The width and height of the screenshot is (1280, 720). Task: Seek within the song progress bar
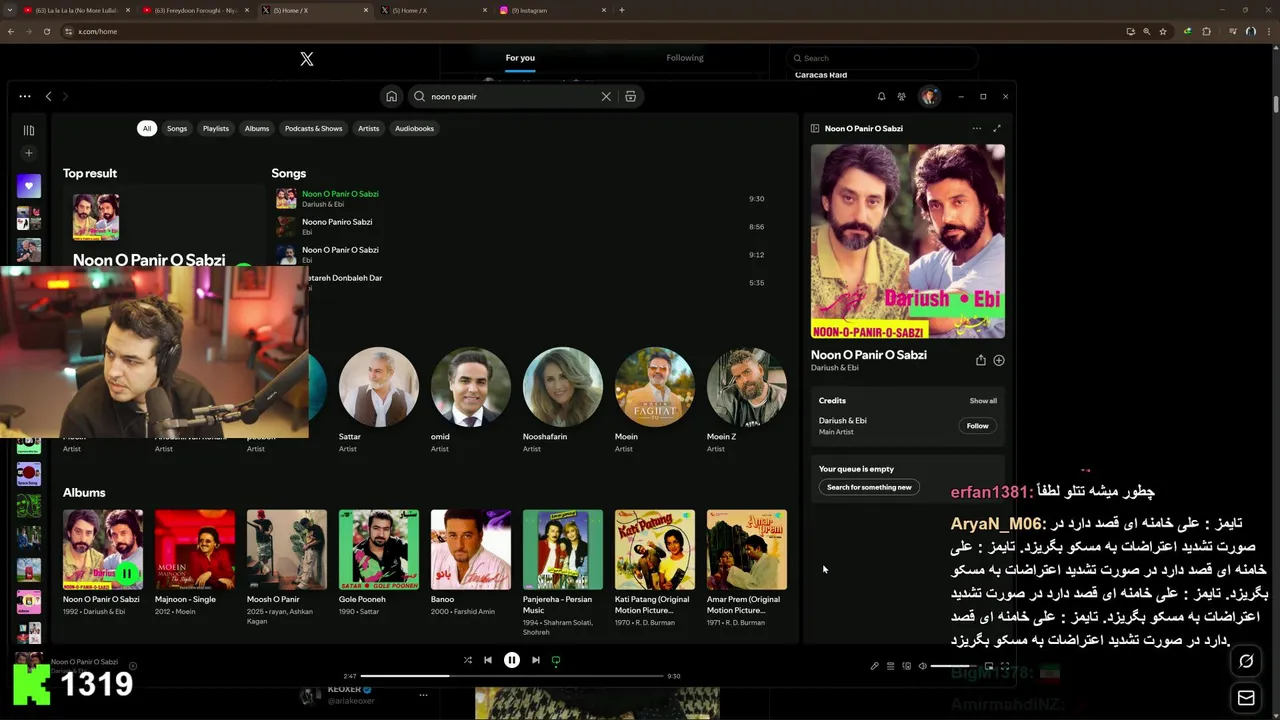point(512,676)
